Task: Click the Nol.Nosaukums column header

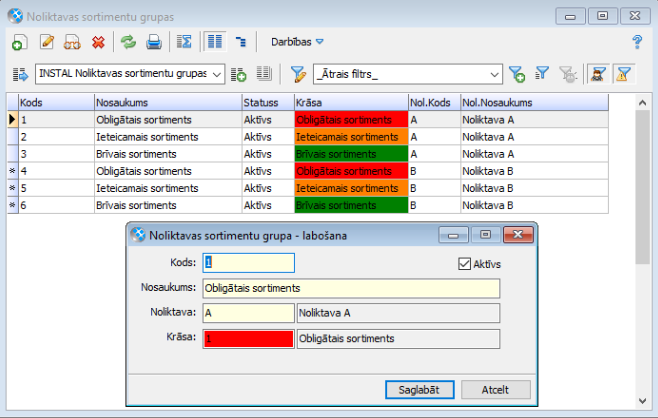Action: pyautogui.click(x=534, y=102)
